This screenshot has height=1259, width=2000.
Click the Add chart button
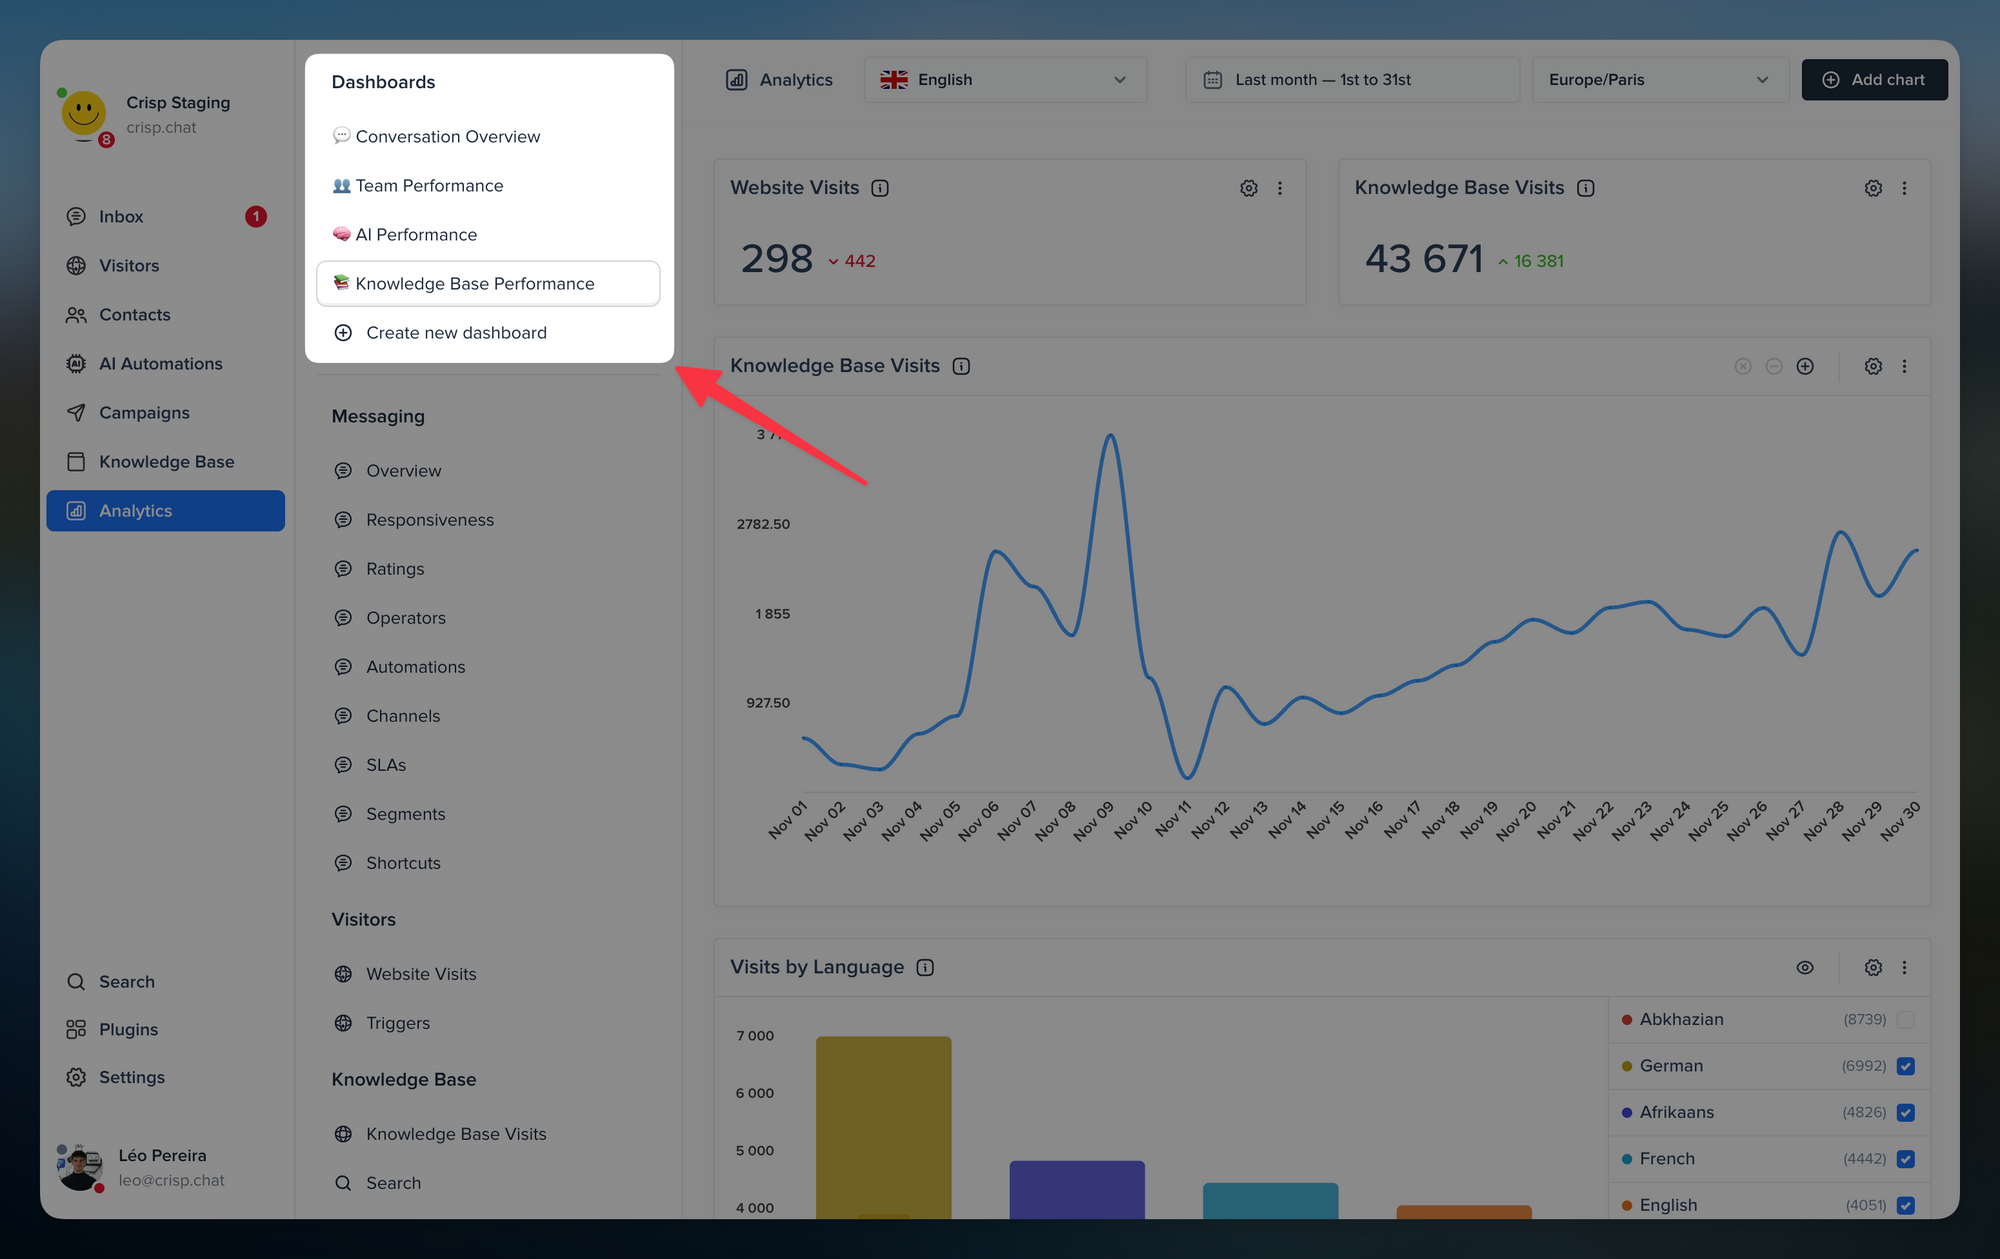pos(1874,79)
